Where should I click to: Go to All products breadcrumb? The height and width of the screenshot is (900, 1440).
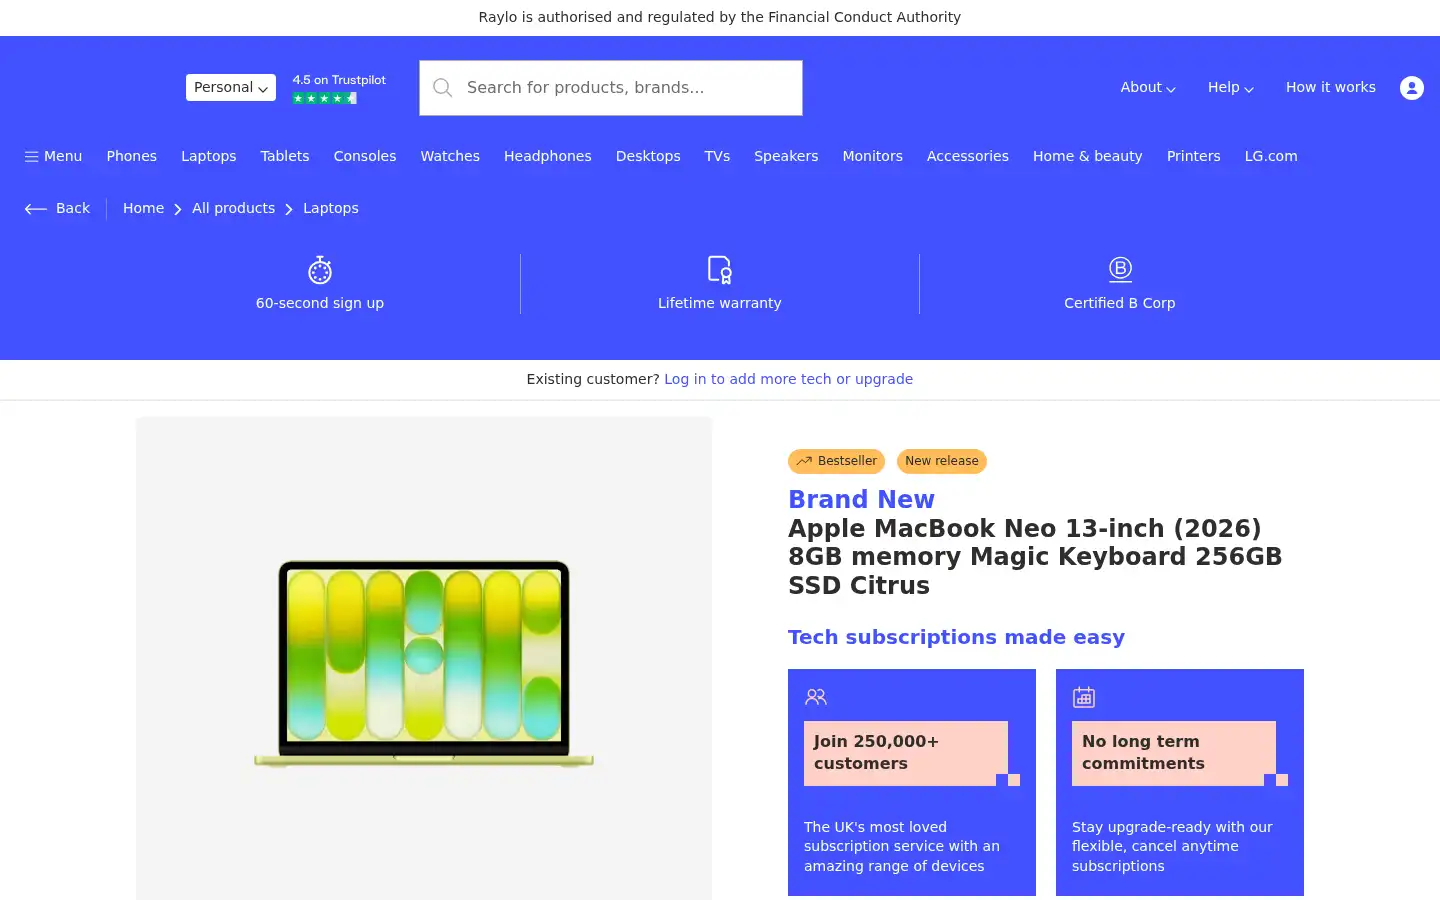pyautogui.click(x=233, y=208)
